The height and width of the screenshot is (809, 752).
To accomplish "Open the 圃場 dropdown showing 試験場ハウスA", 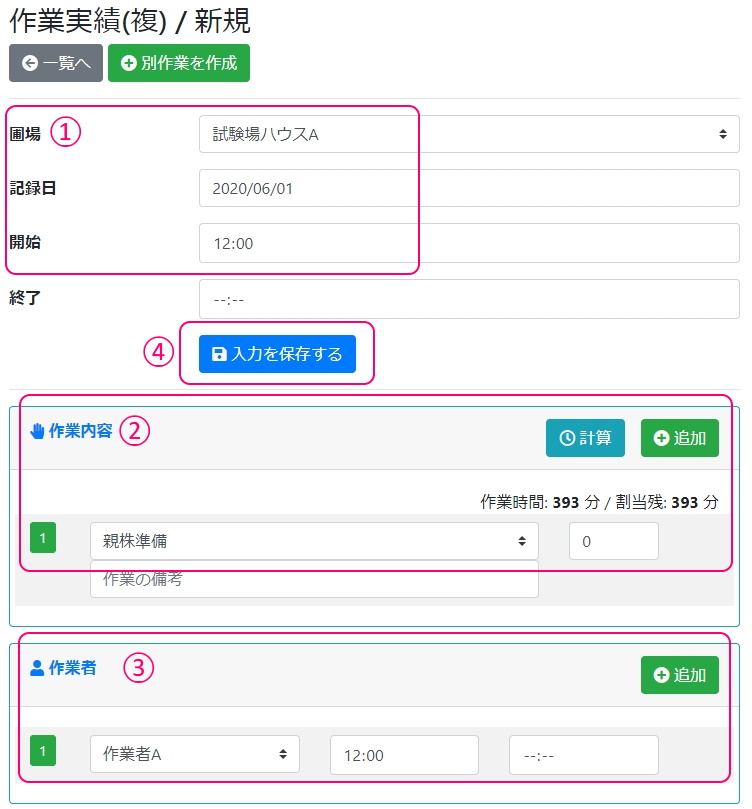I will coord(469,134).
